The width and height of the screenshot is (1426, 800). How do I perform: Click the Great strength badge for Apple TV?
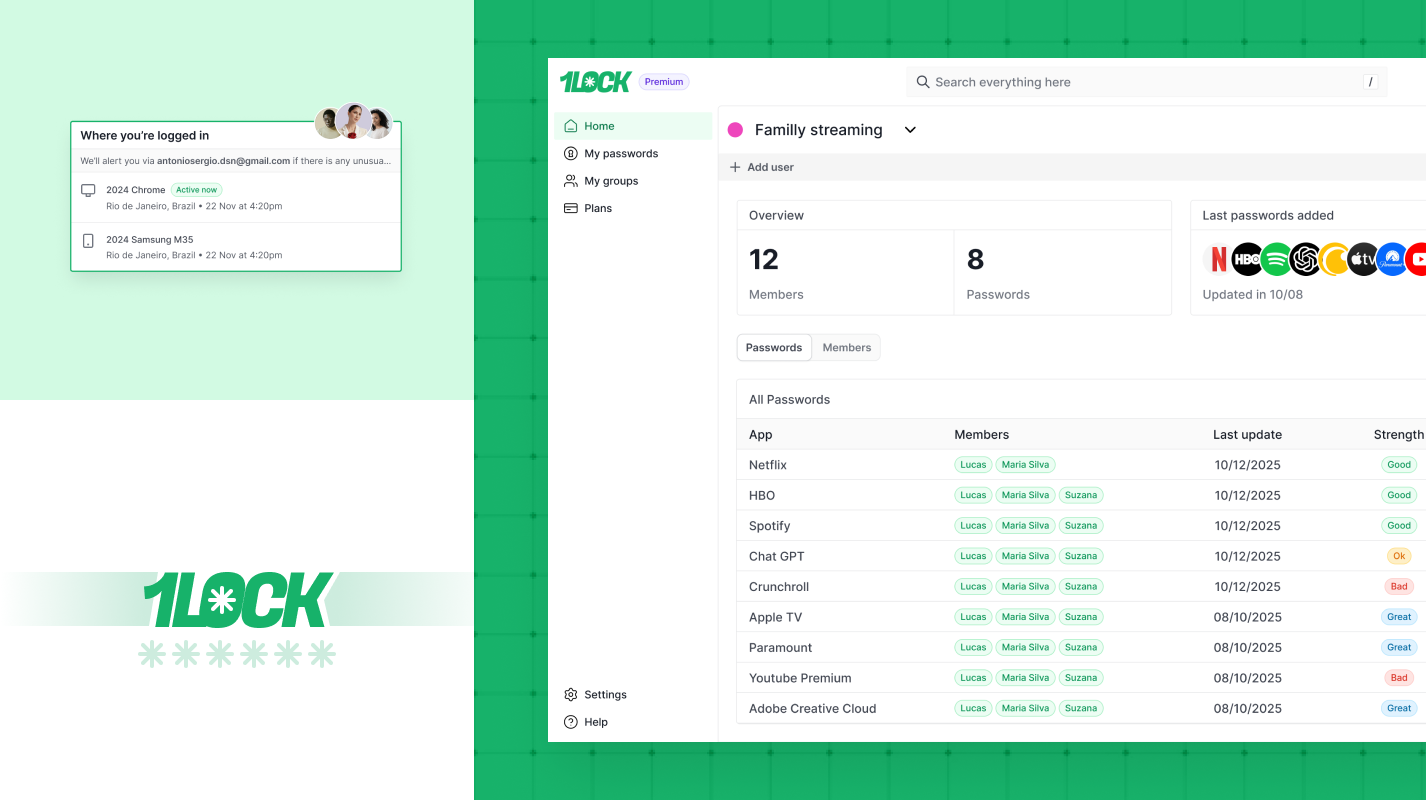click(x=1399, y=617)
